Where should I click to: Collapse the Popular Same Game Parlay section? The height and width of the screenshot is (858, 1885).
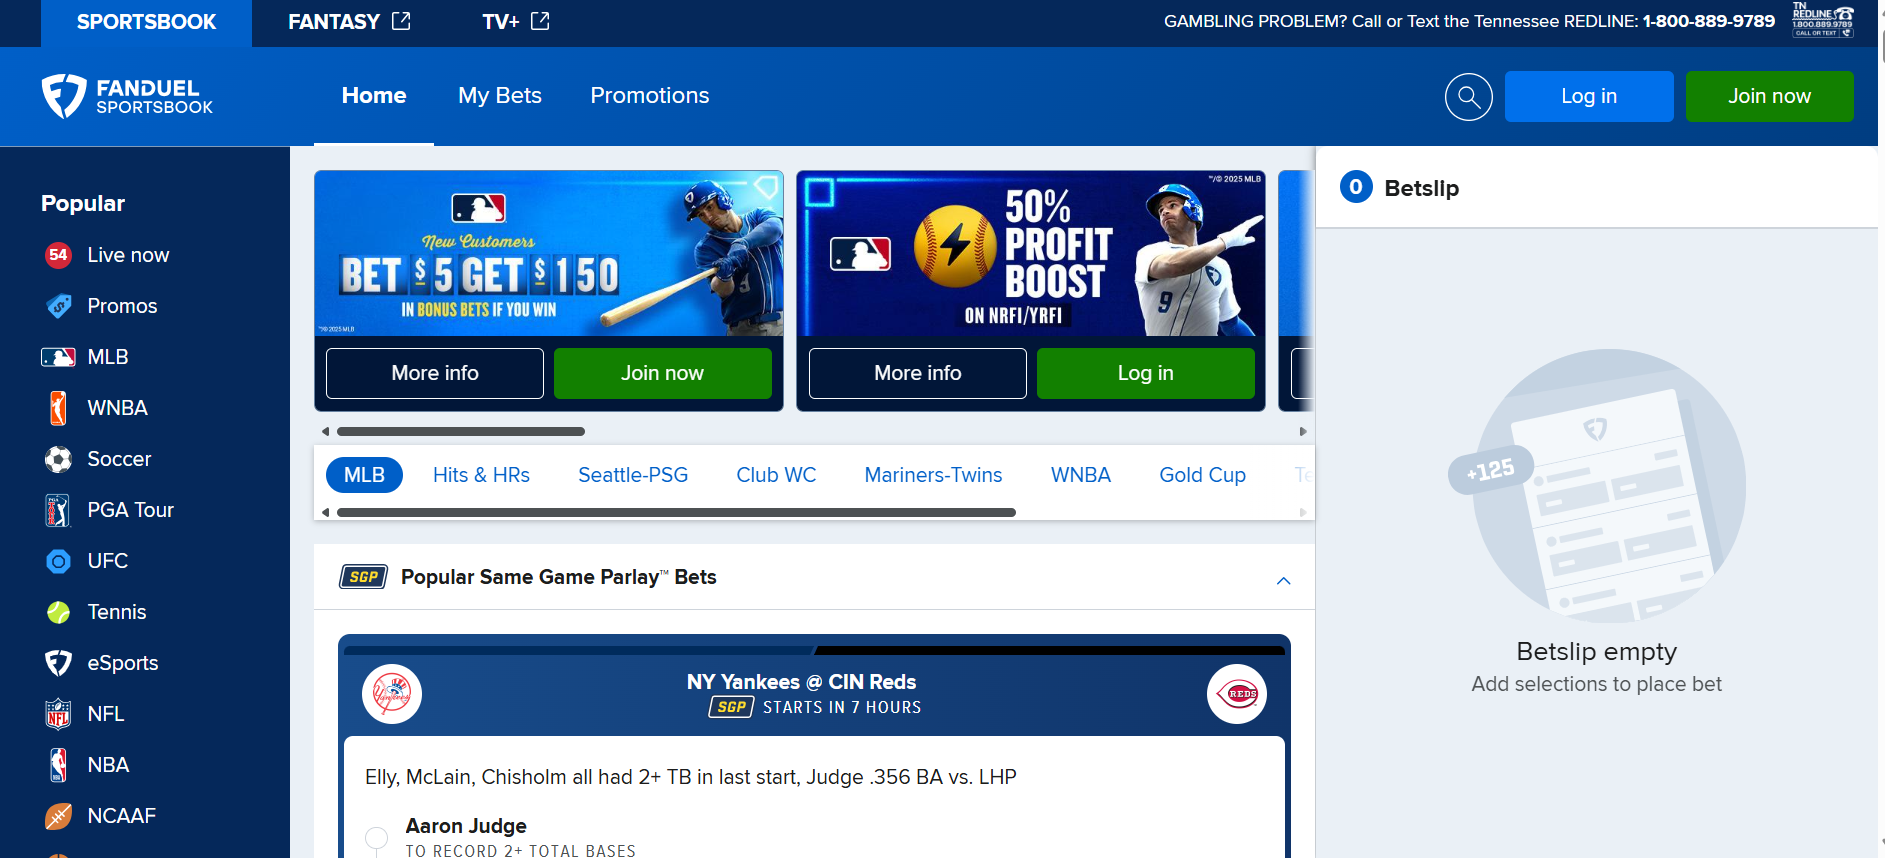coord(1284,581)
